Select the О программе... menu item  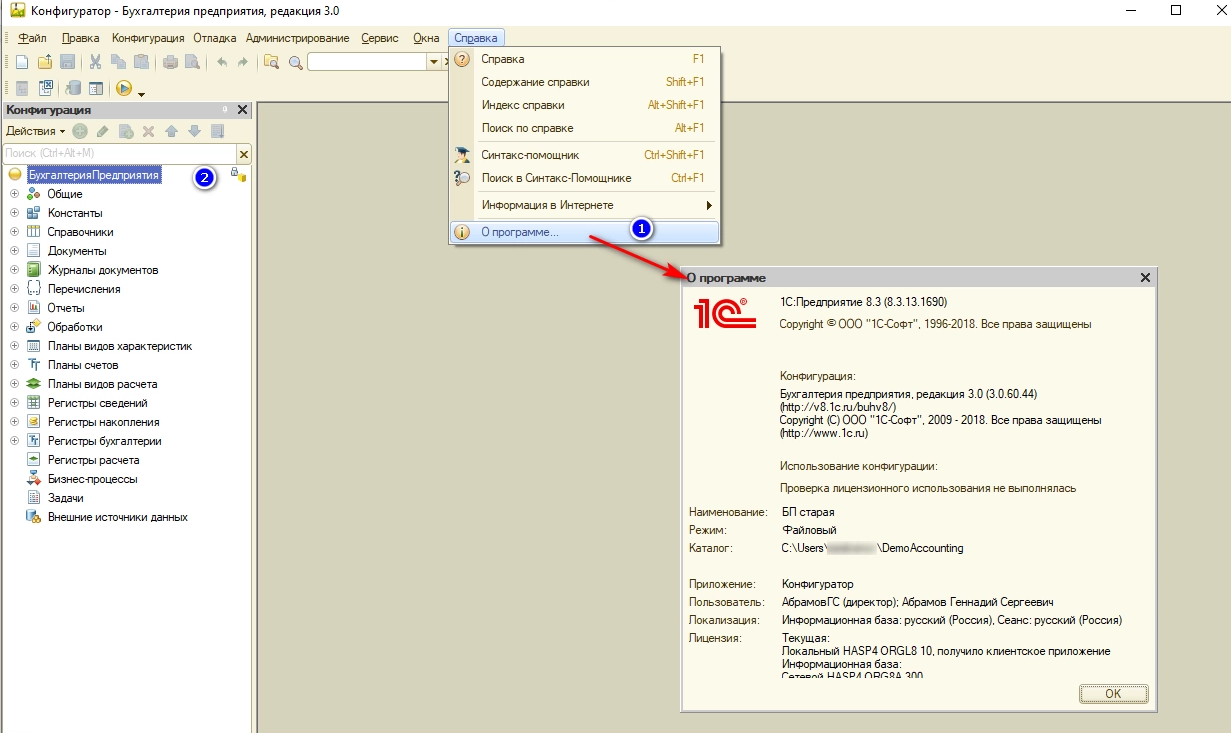[x=584, y=232]
